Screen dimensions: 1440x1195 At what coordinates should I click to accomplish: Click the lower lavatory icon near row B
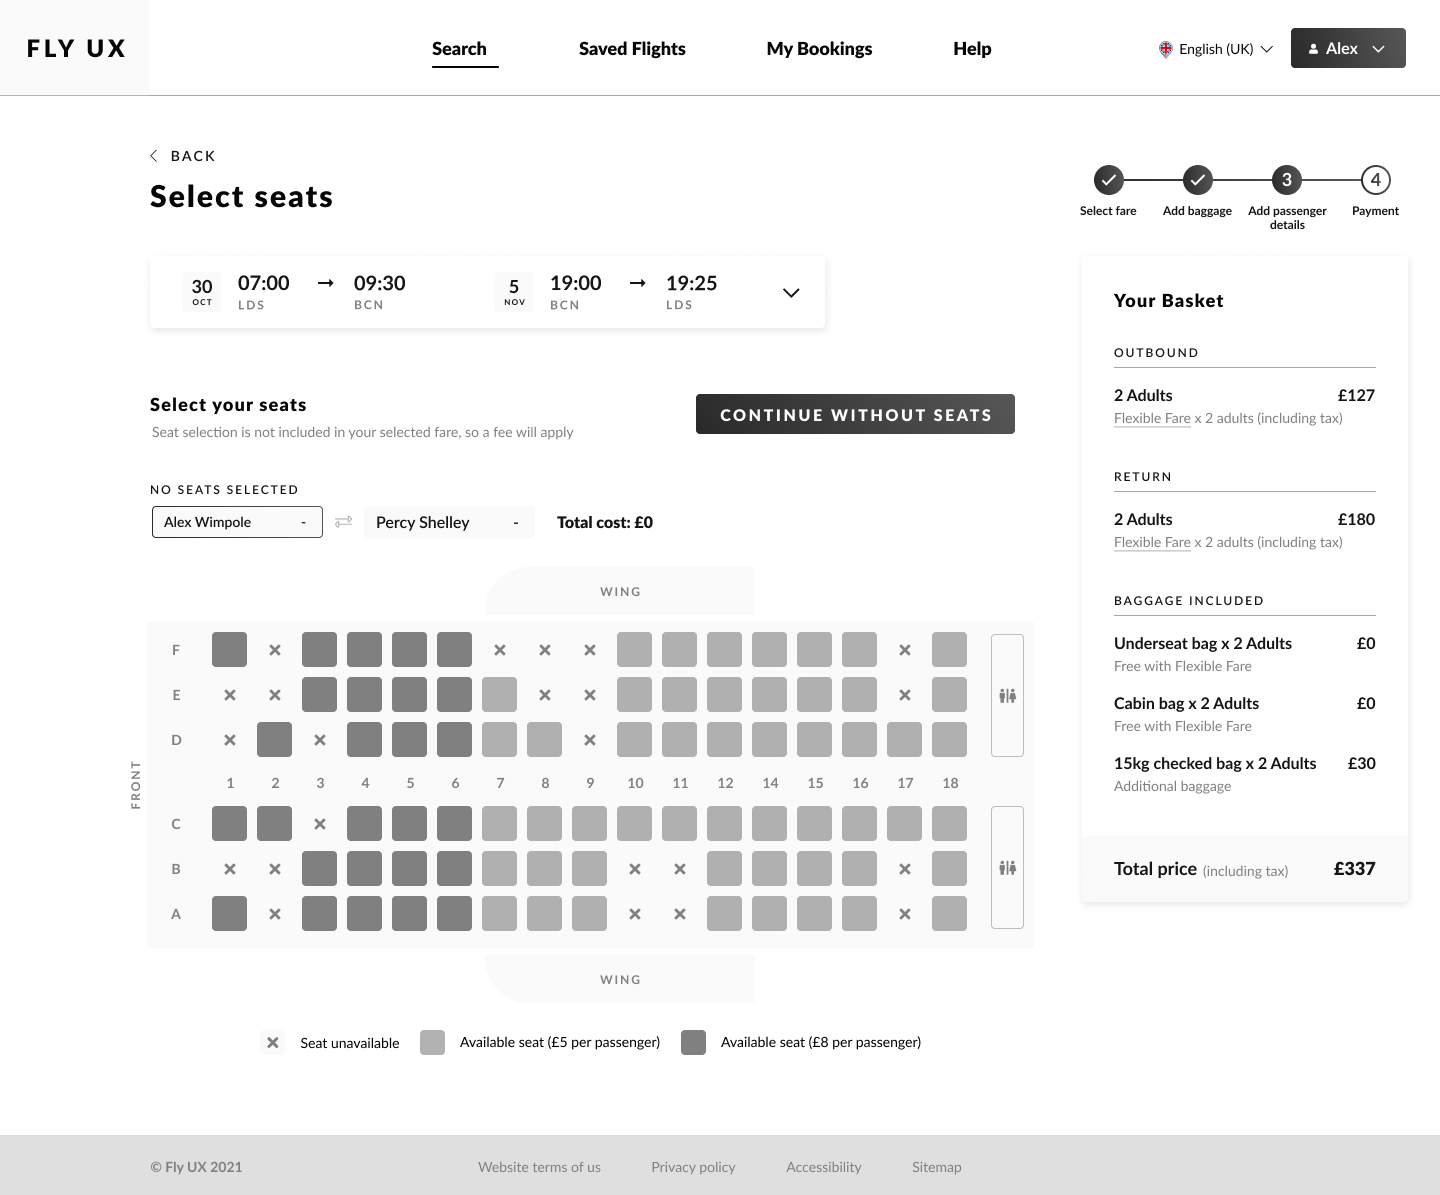pos(1007,867)
